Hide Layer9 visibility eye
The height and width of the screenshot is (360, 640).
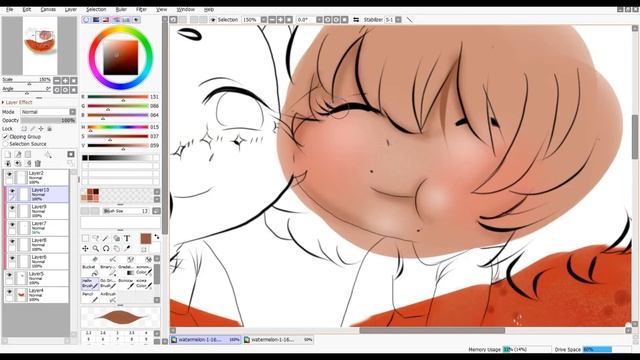(x=12, y=208)
